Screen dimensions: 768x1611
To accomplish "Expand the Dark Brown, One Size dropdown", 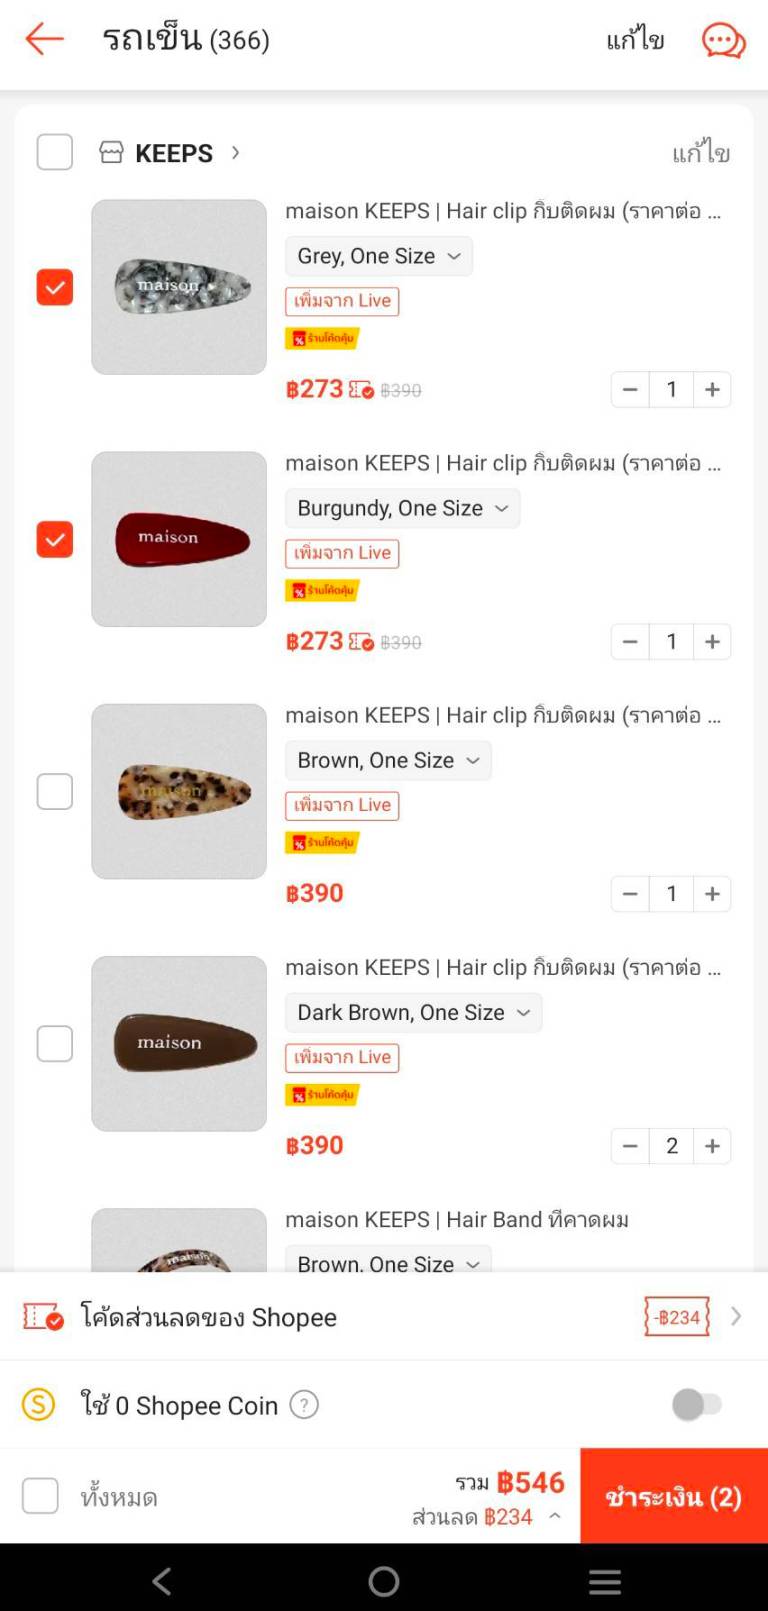I will [413, 1012].
